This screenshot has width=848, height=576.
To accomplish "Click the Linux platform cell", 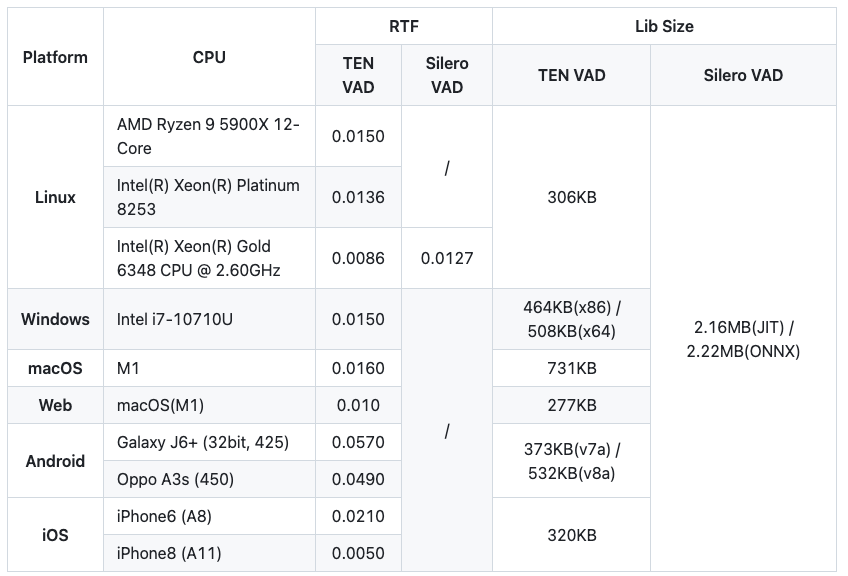I will tap(55, 197).
